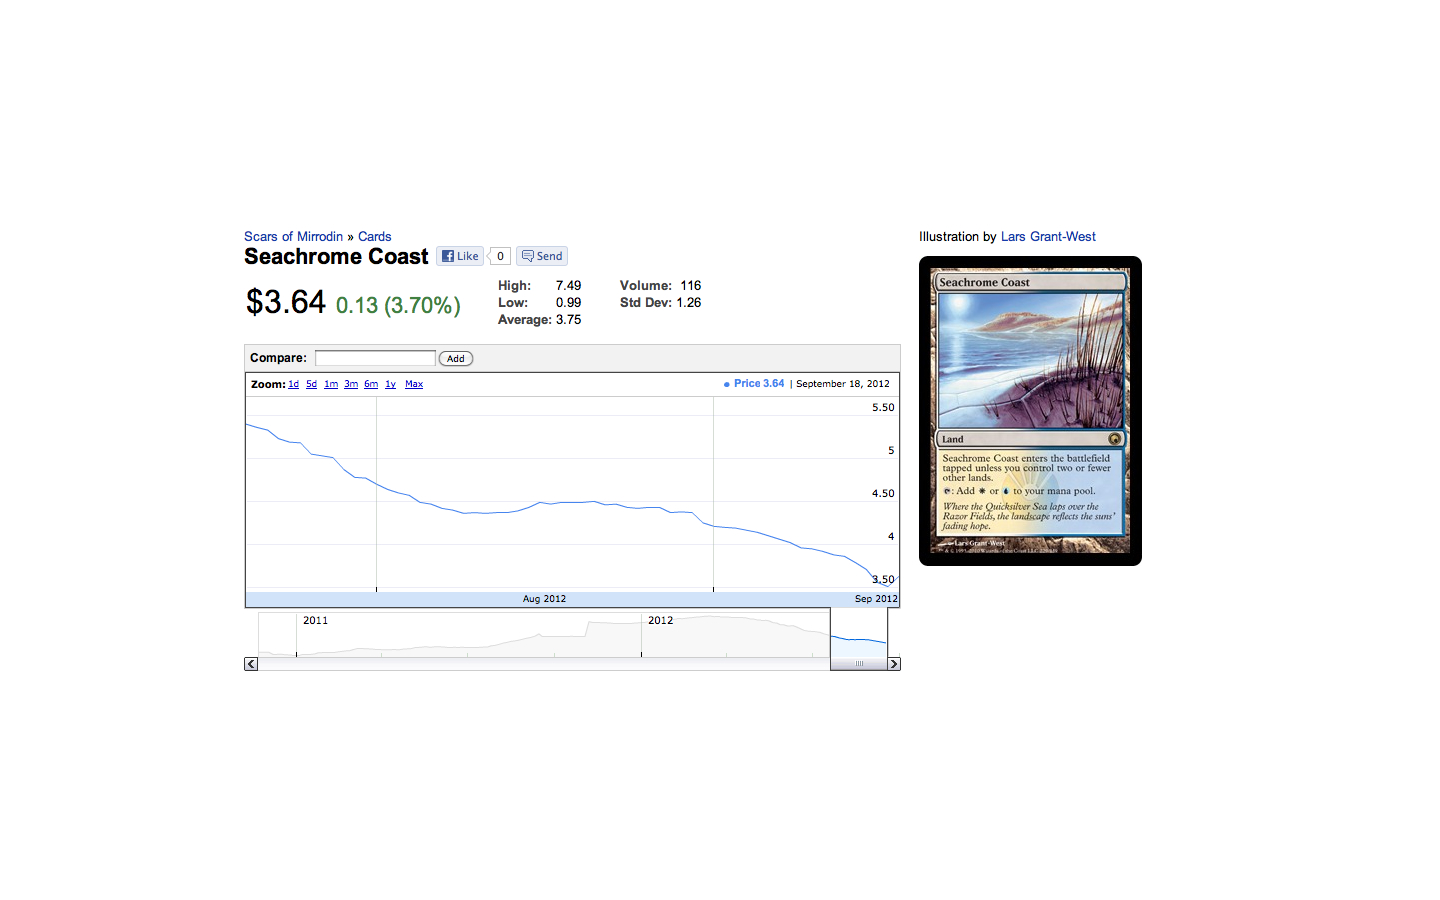The width and height of the screenshot is (1440, 900).
Task: Click the Facebook Like button
Action: pos(461,256)
